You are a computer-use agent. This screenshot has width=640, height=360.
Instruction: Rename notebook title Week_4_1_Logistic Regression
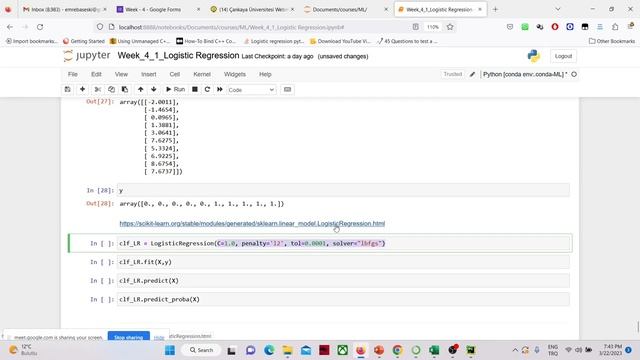click(x=178, y=56)
